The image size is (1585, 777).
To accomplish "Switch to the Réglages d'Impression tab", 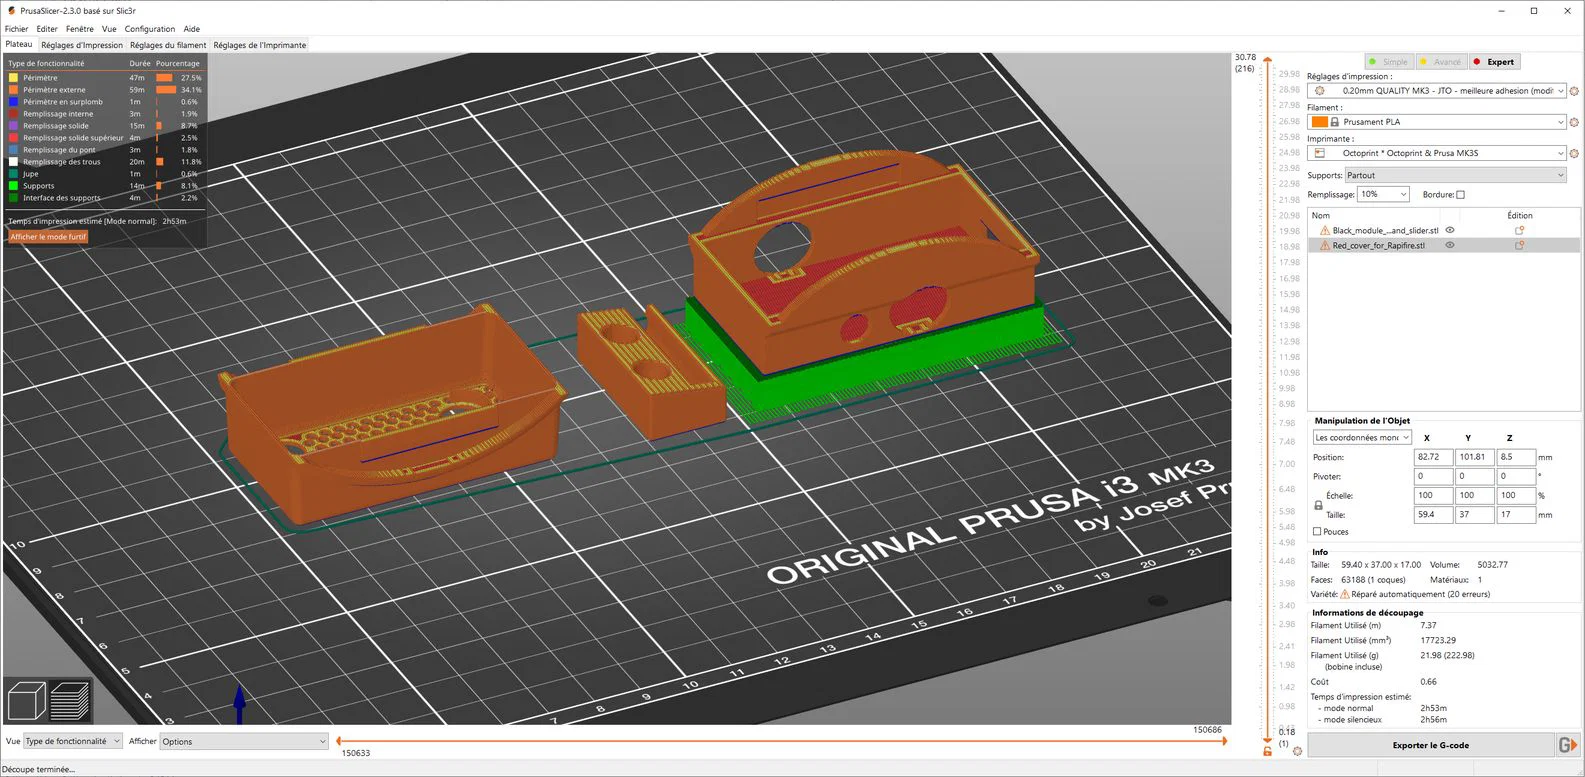I will coord(82,45).
